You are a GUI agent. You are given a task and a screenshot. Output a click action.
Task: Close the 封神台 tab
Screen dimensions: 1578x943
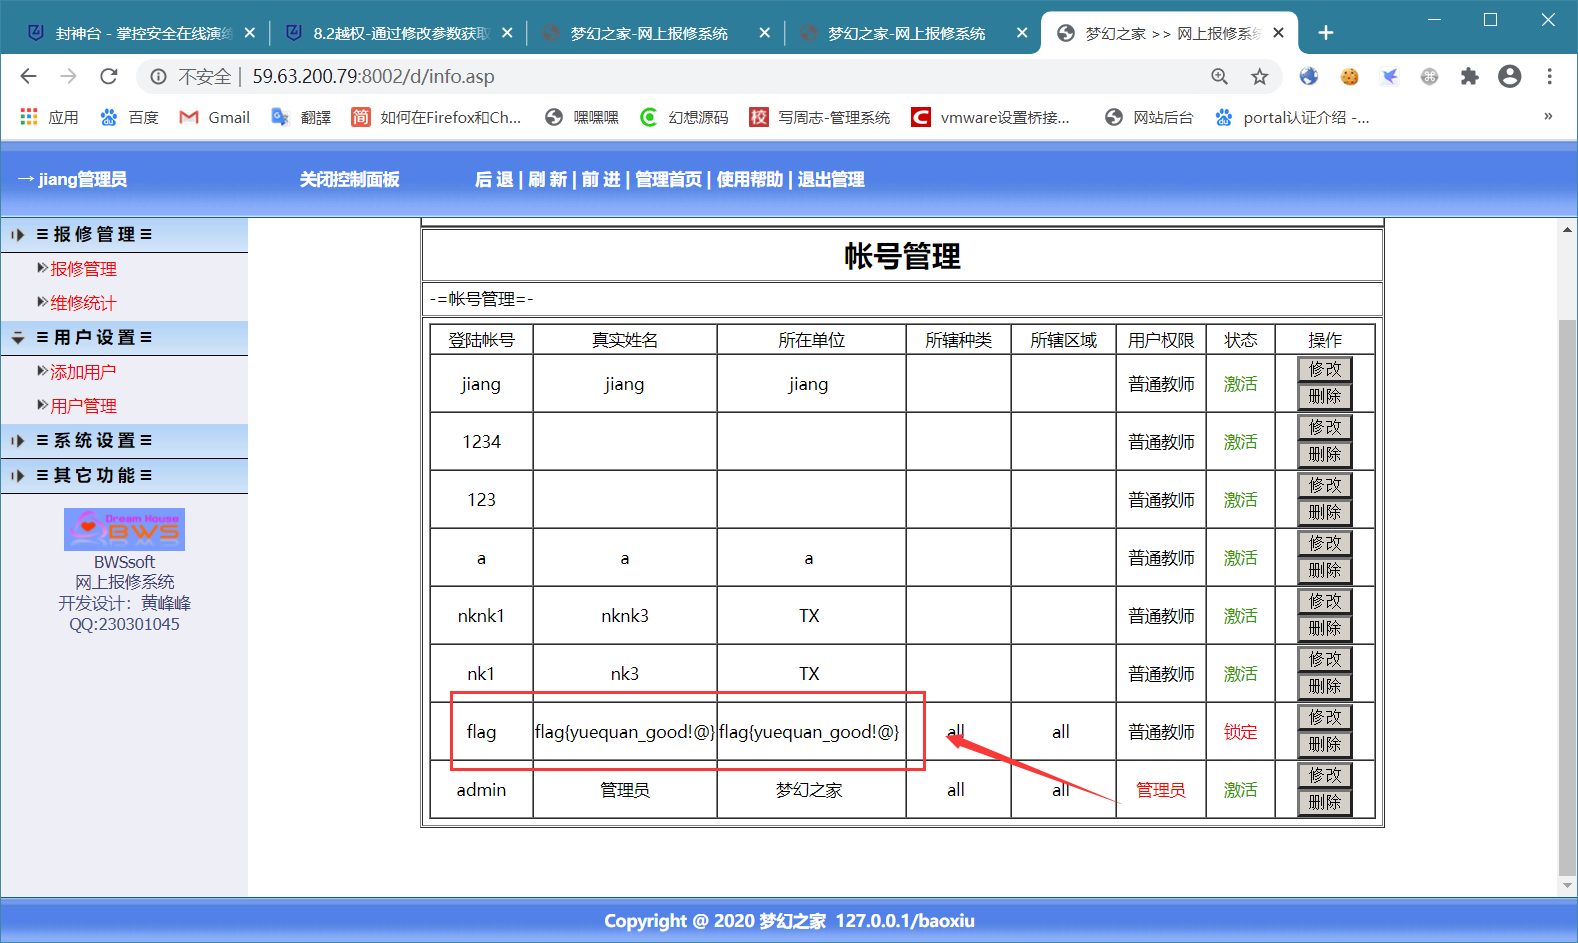tap(250, 33)
